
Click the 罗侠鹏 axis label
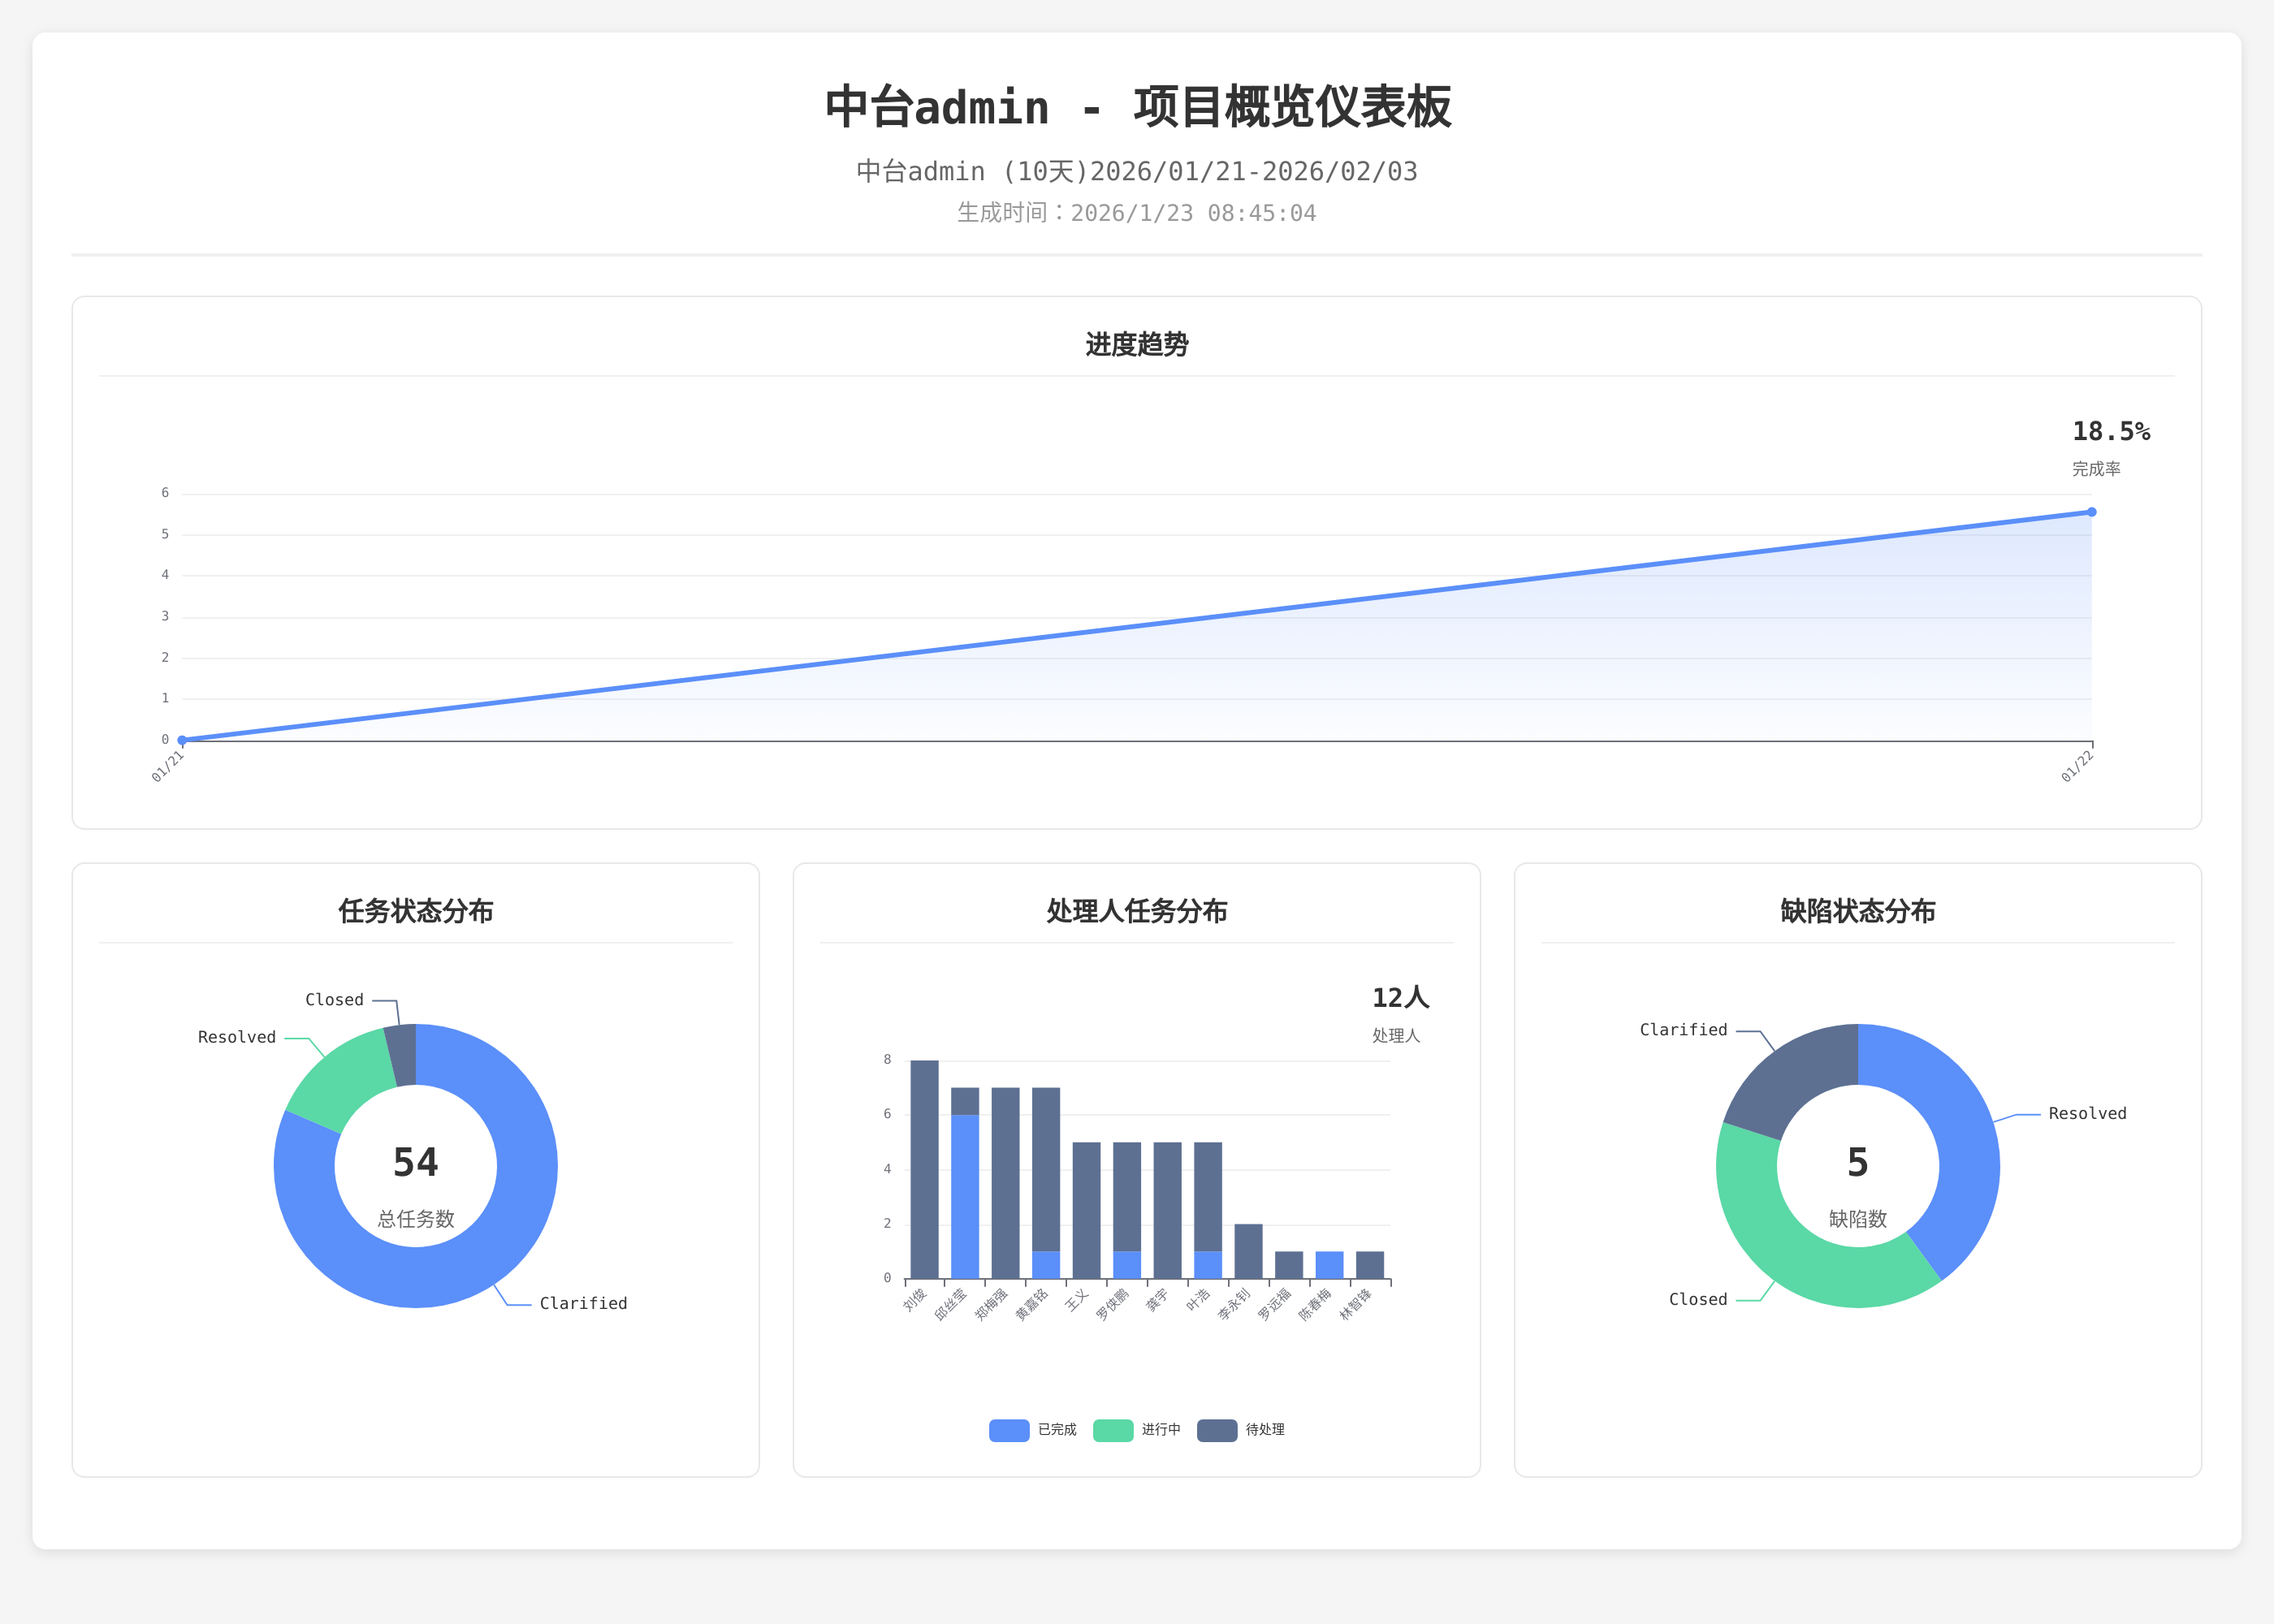click(x=1112, y=1304)
